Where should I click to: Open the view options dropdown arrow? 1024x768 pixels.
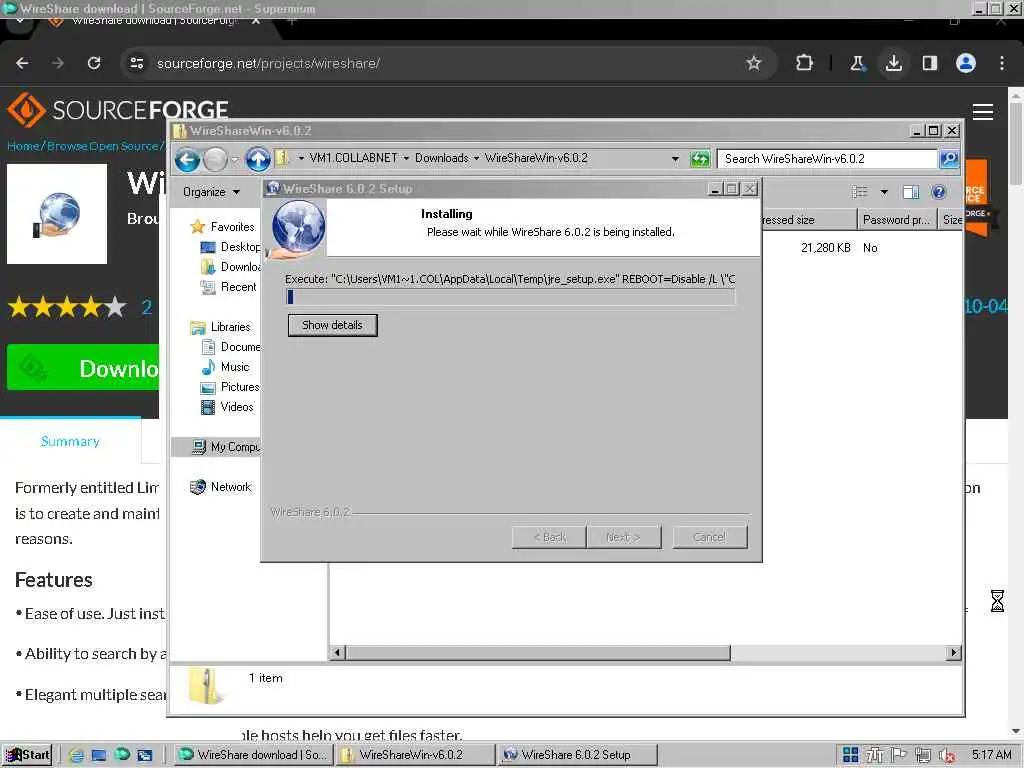pos(884,192)
